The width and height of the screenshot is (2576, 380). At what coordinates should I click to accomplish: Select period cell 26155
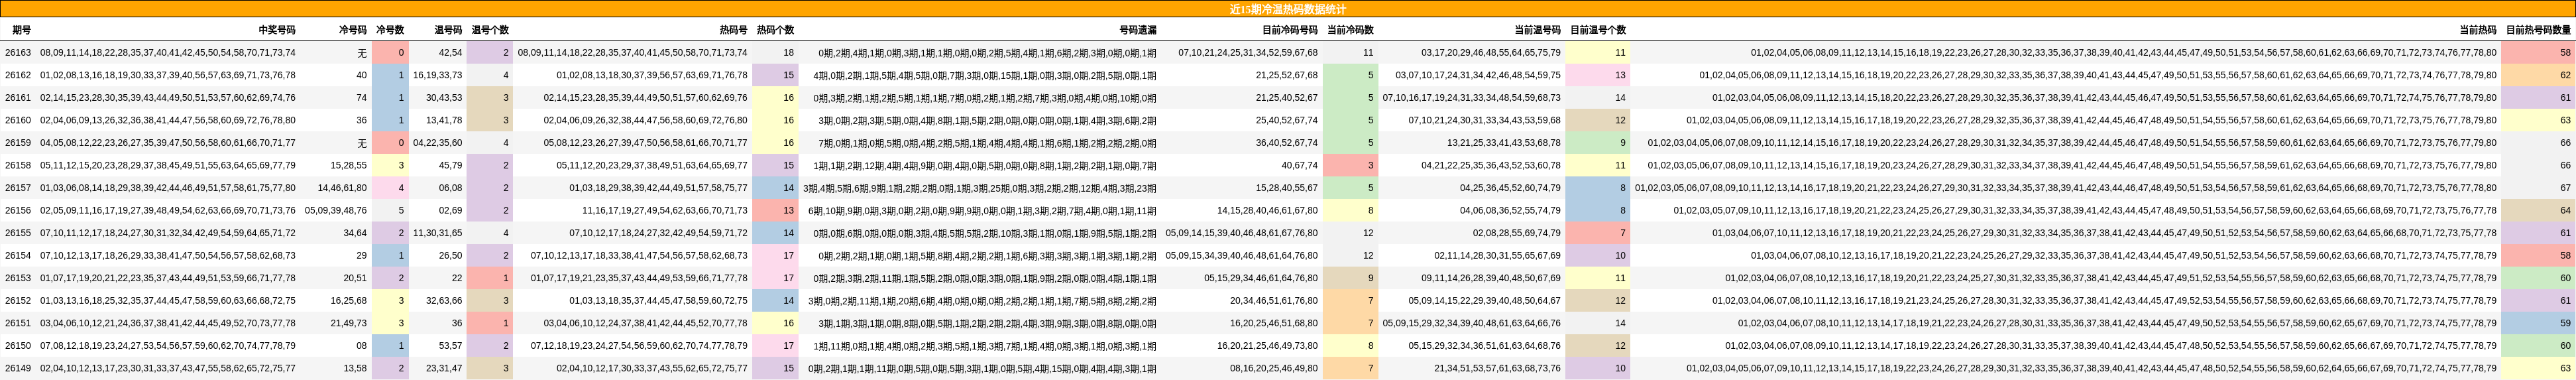(x=18, y=233)
